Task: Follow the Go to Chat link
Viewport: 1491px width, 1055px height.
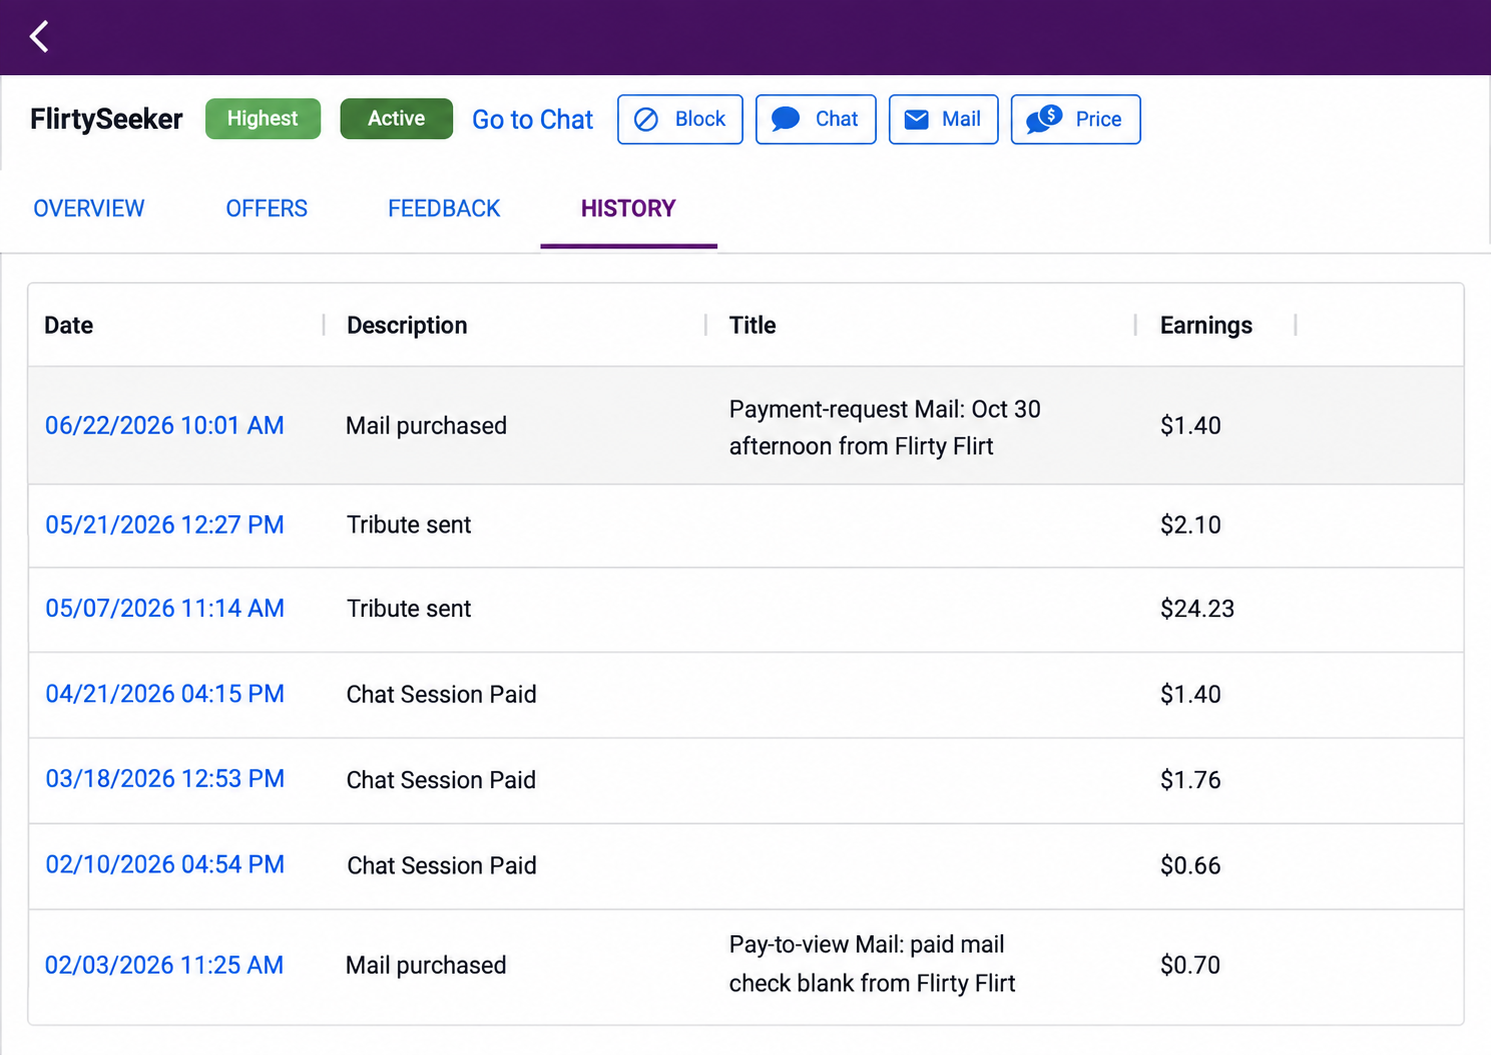Action: (x=532, y=119)
